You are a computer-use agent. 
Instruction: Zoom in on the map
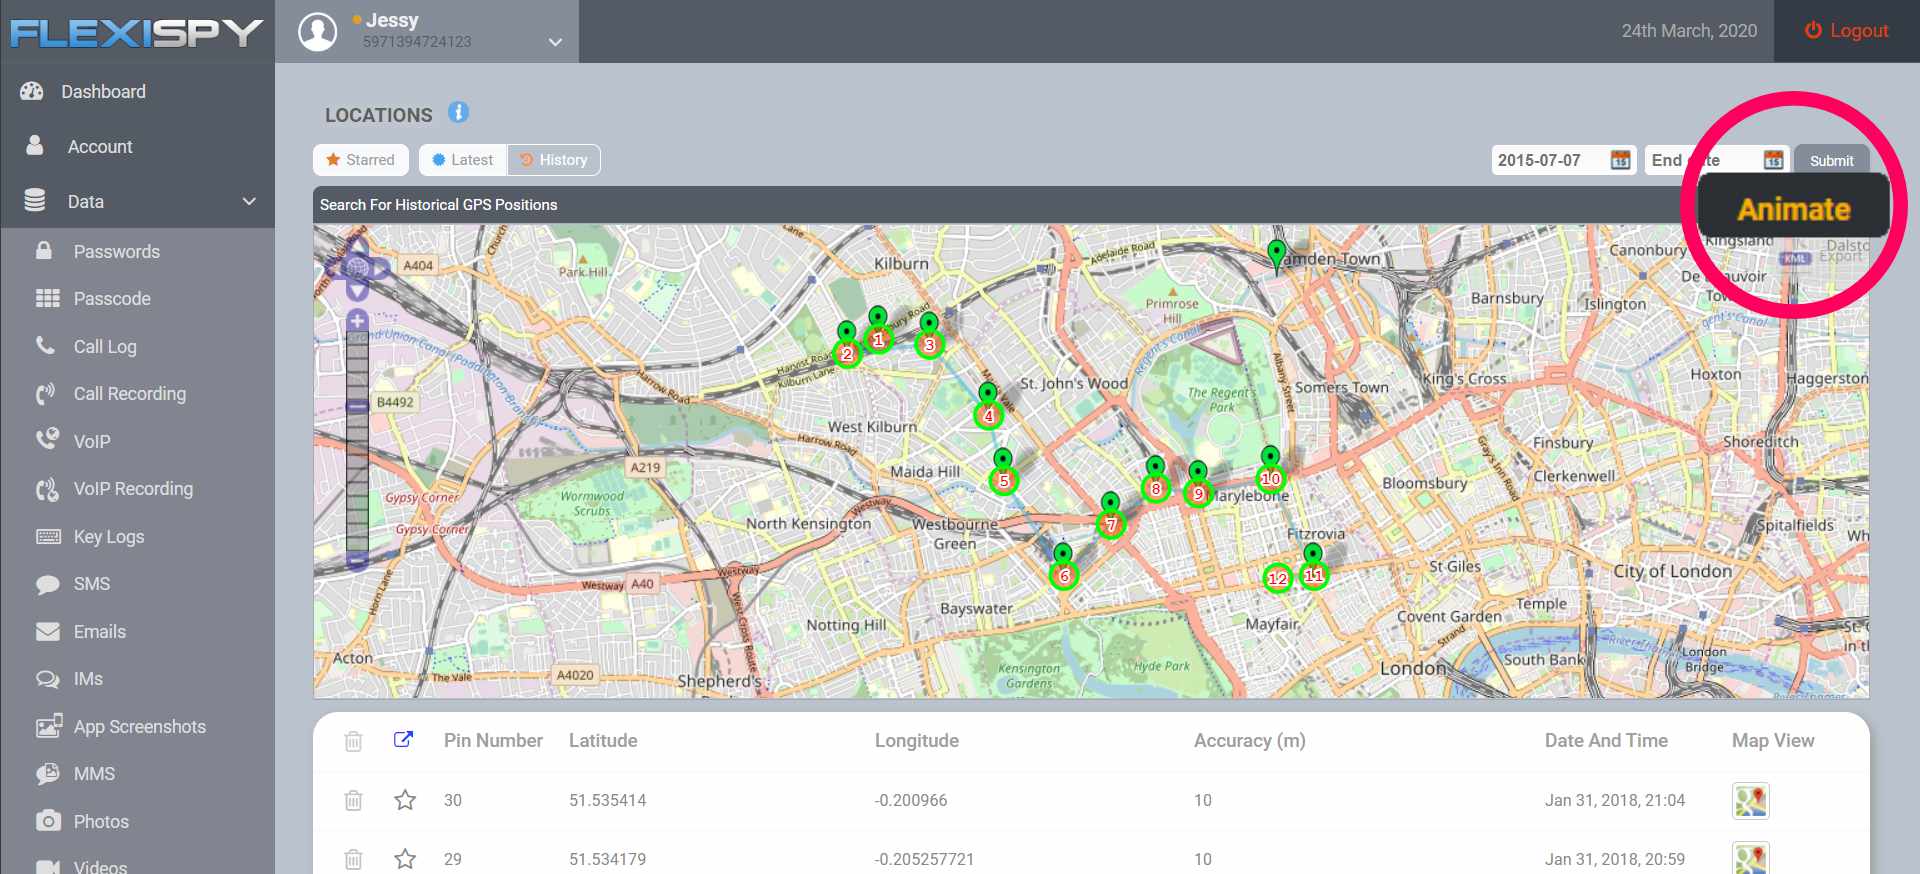click(x=357, y=320)
